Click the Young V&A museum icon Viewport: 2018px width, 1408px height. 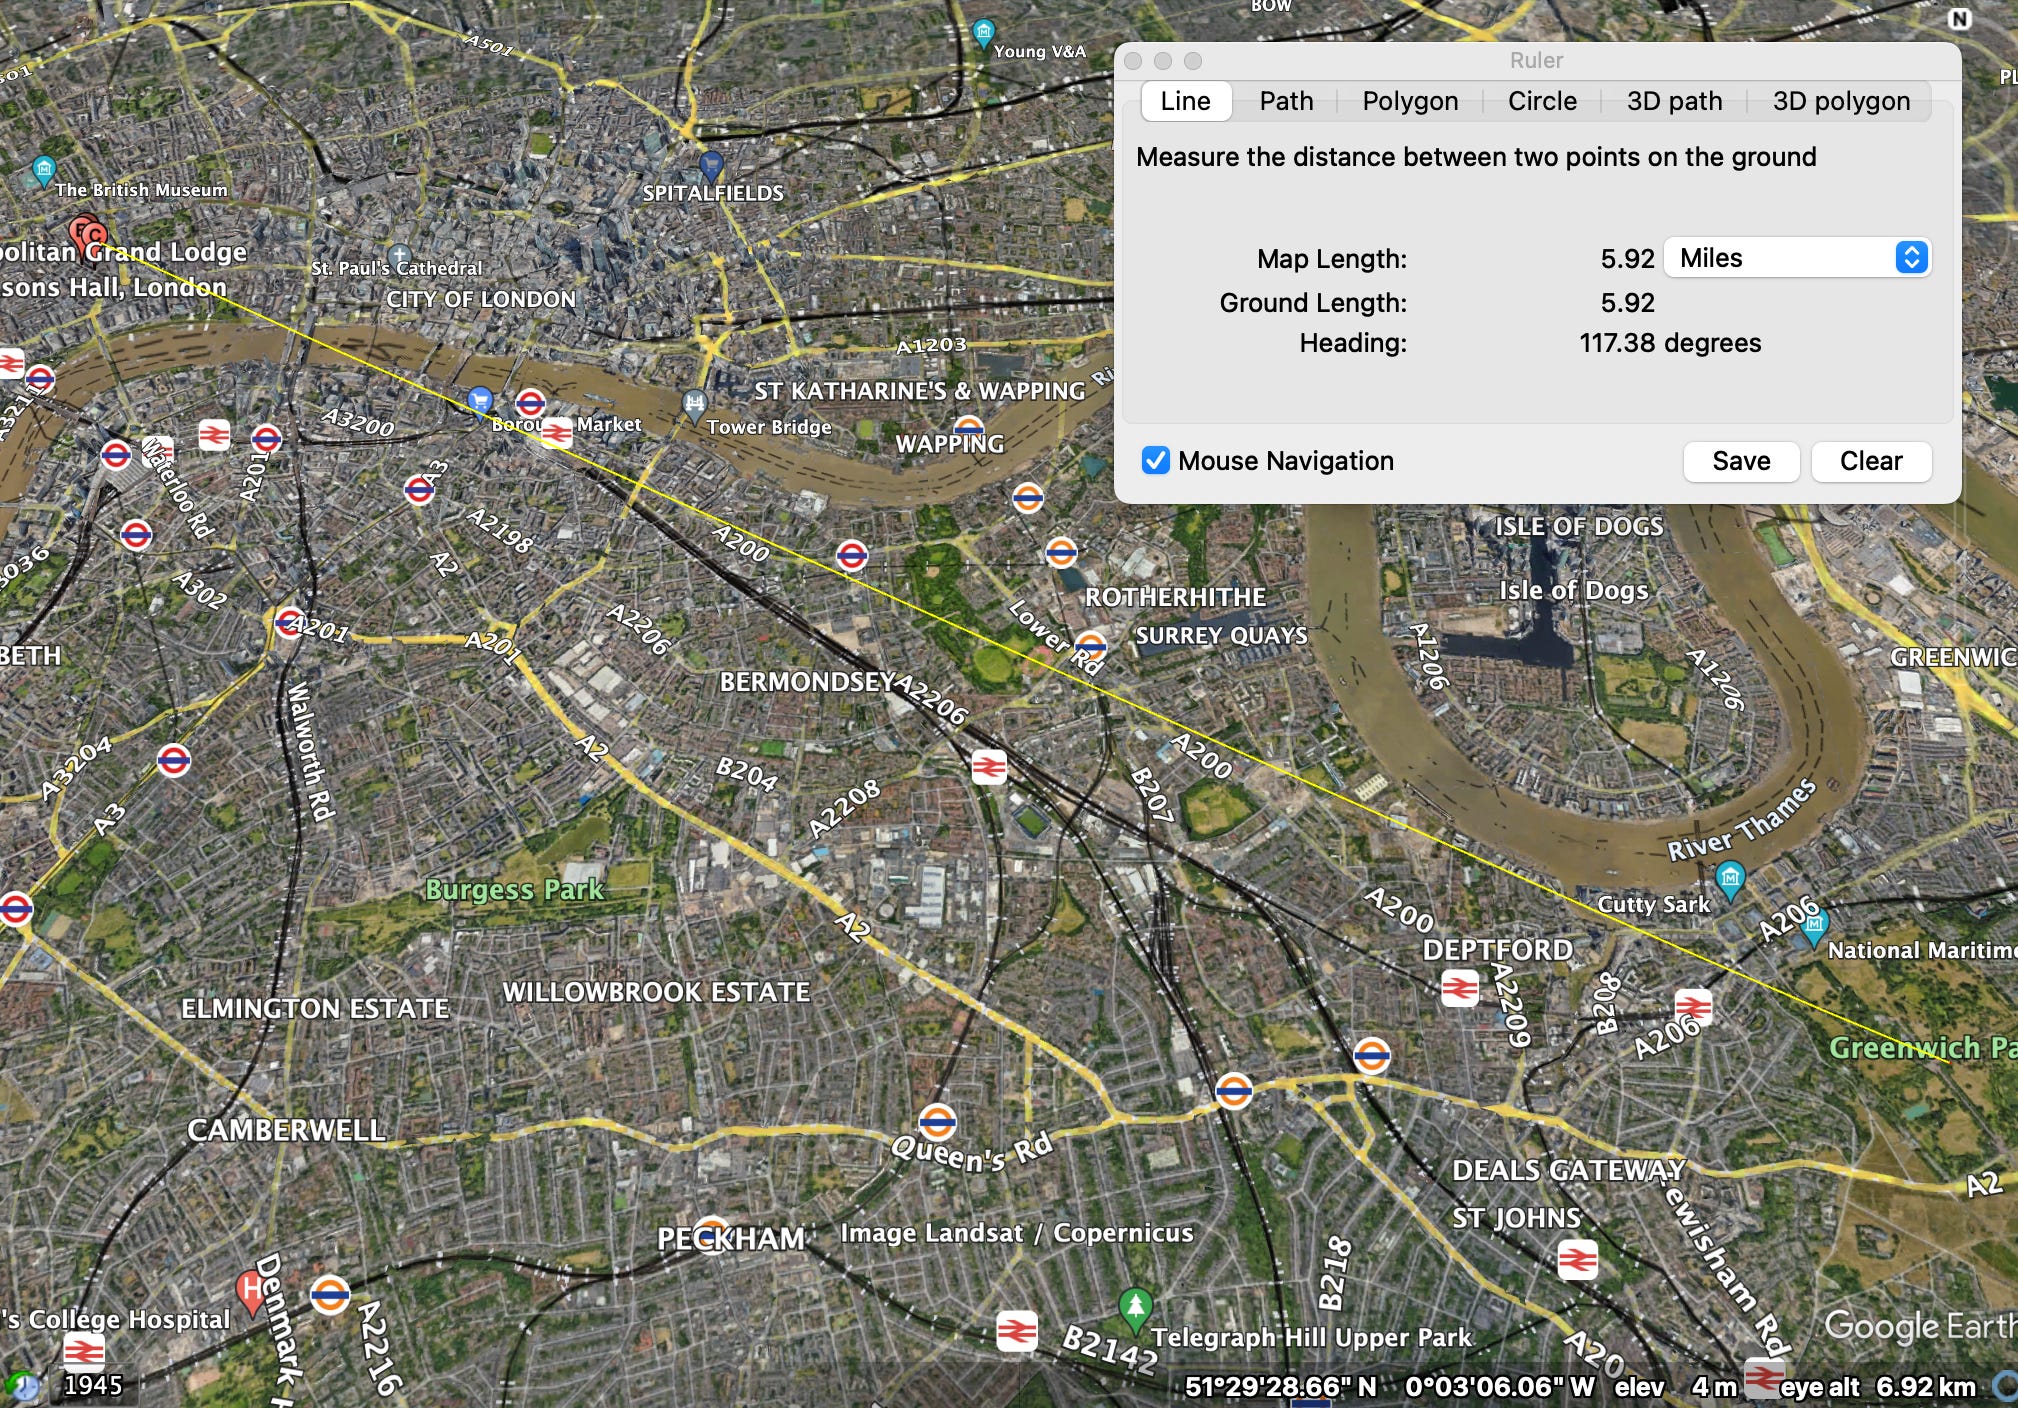(x=984, y=32)
